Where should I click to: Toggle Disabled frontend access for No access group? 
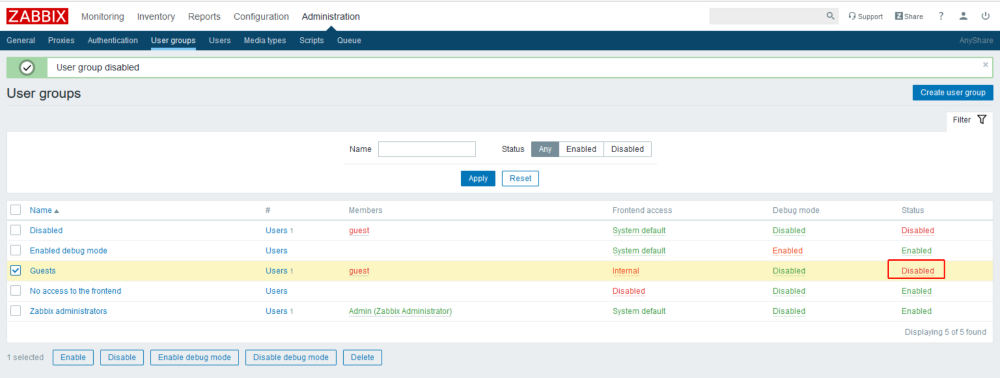pos(629,291)
